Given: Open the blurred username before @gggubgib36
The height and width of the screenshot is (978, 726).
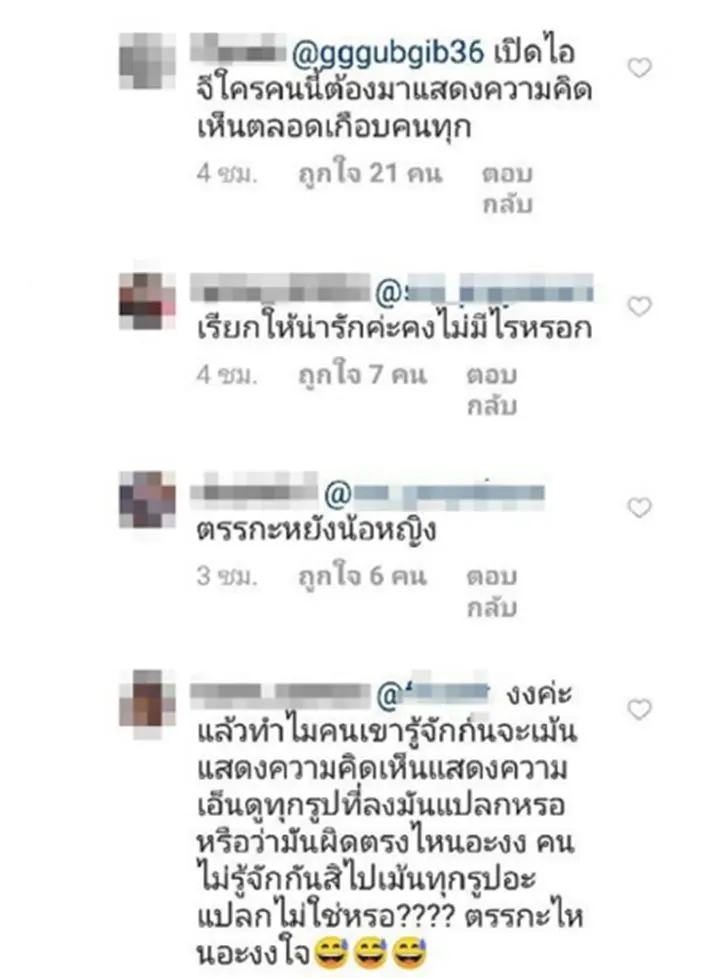Looking at the screenshot, I should (x=238, y=51).
